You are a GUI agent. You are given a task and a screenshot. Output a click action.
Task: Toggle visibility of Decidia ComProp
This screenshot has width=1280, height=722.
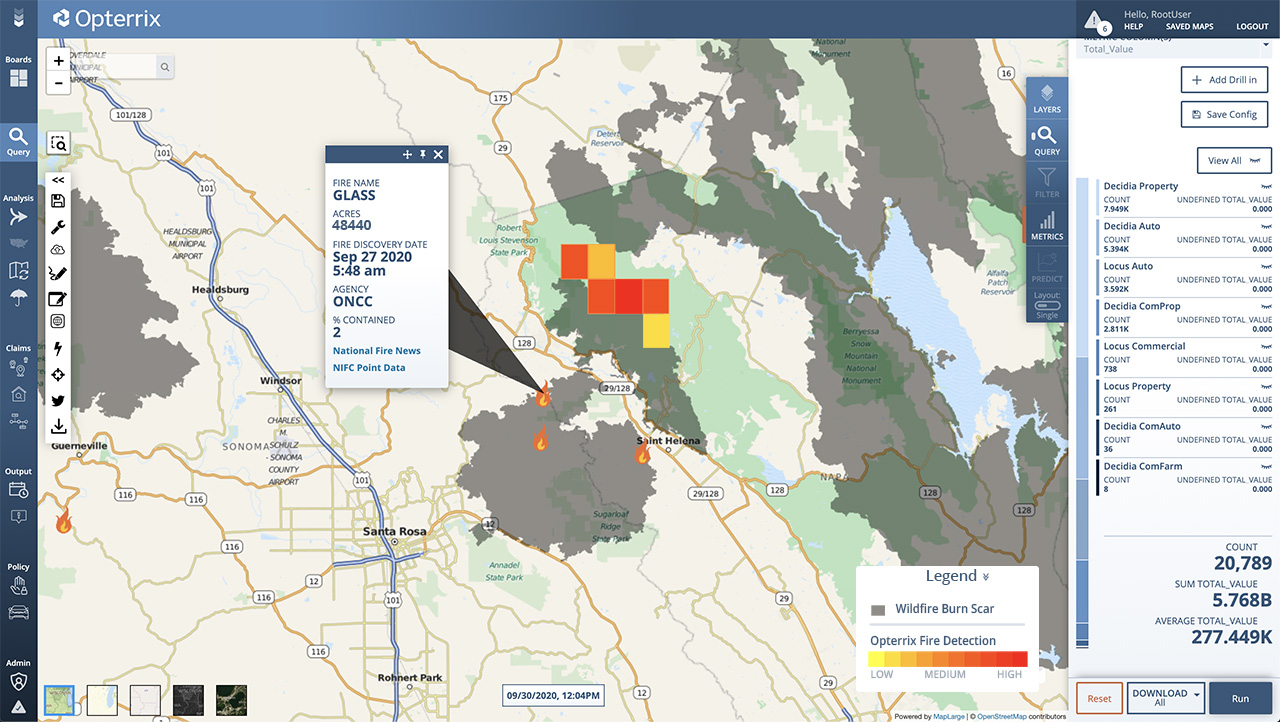(1266, 306)
